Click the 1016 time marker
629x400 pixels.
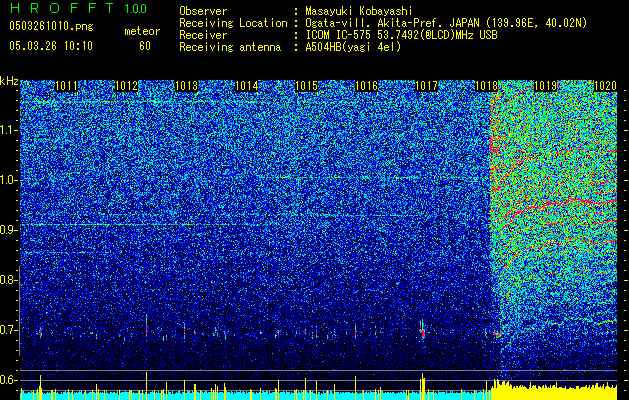(x=366, y=86)
